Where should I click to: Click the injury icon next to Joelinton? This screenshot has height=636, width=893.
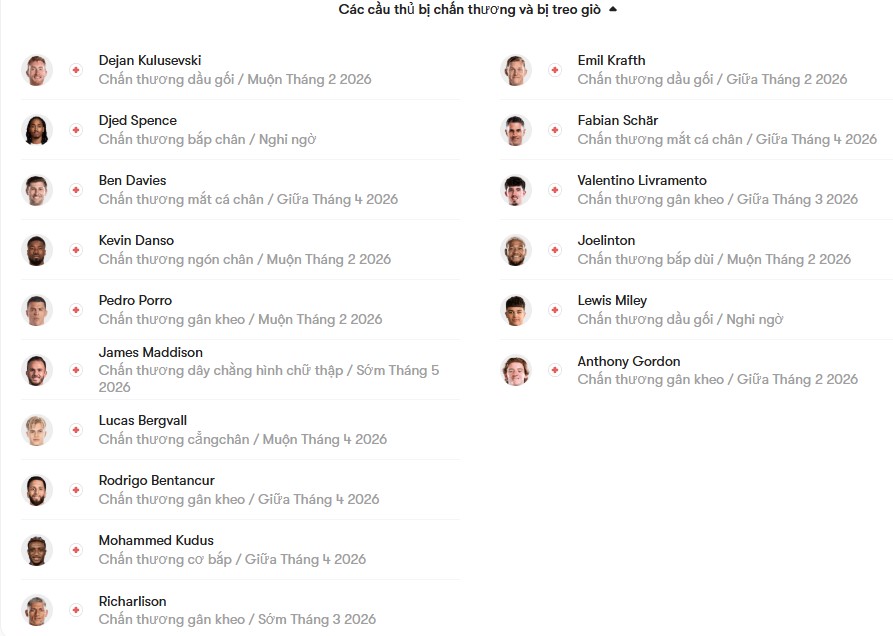point(555,250)
